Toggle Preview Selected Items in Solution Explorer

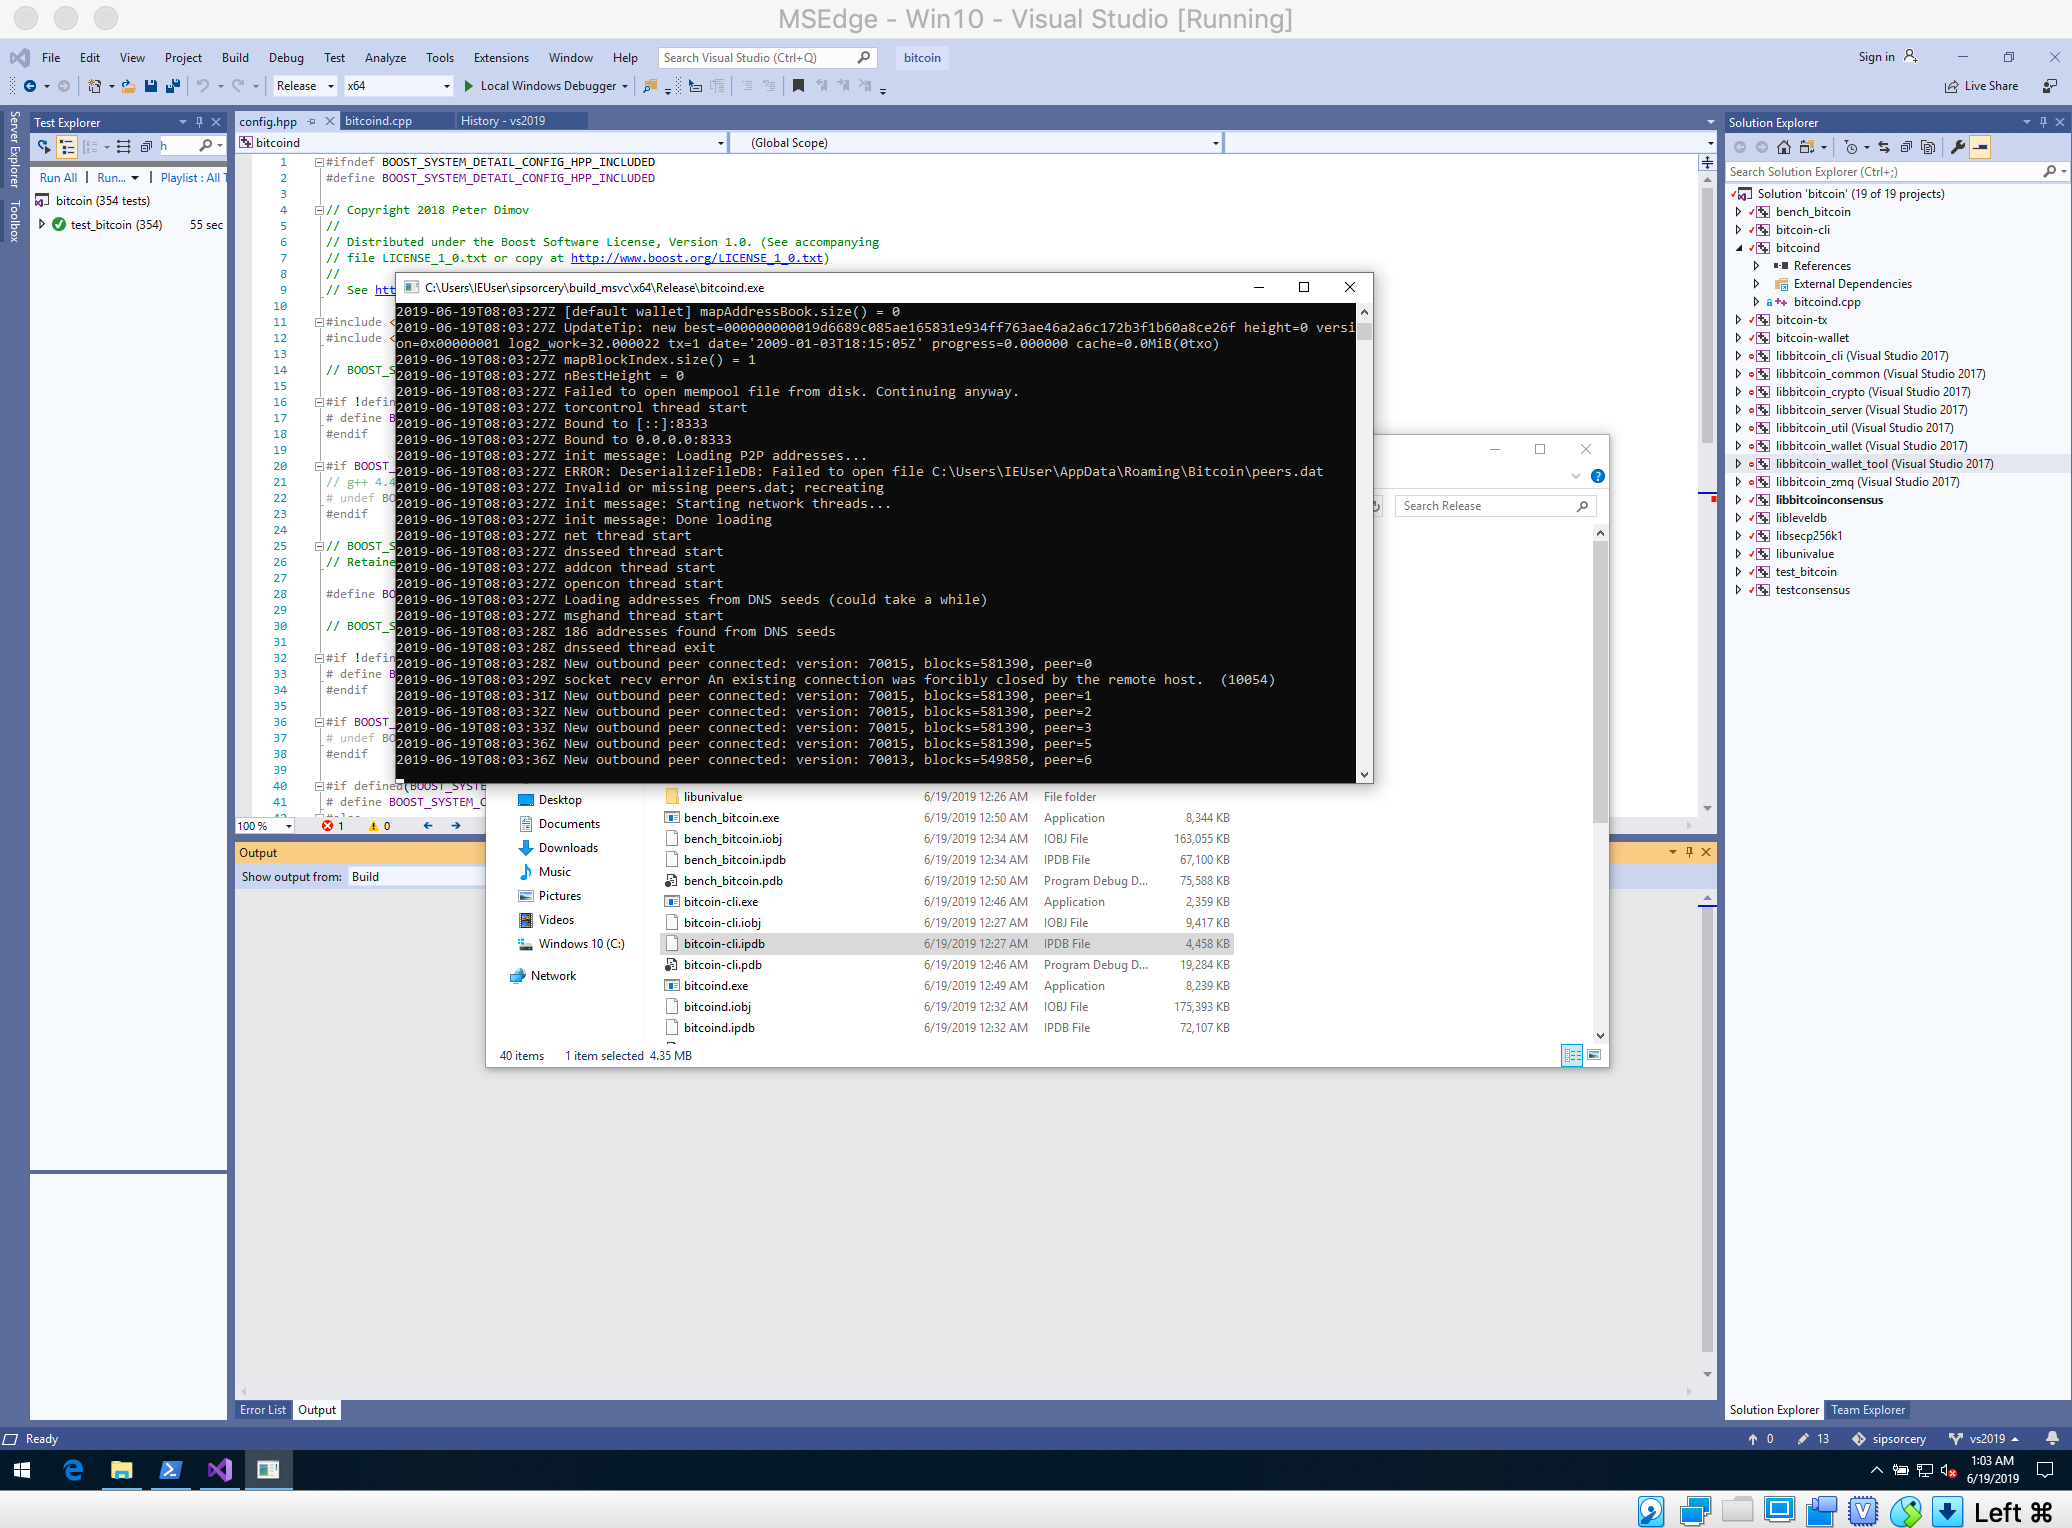tap(1980, 147)
